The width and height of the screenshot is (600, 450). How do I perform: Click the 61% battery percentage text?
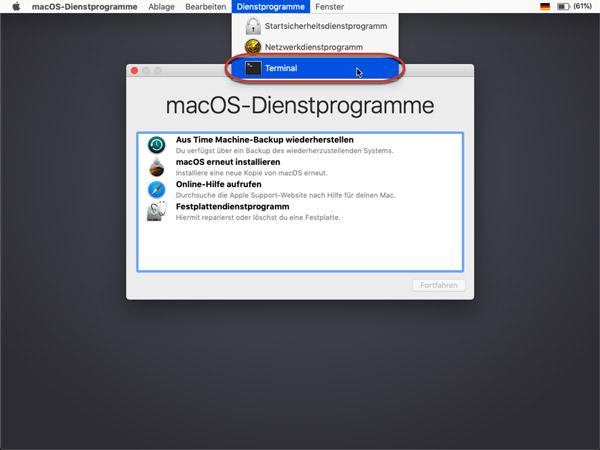click(x=583, y=7)
